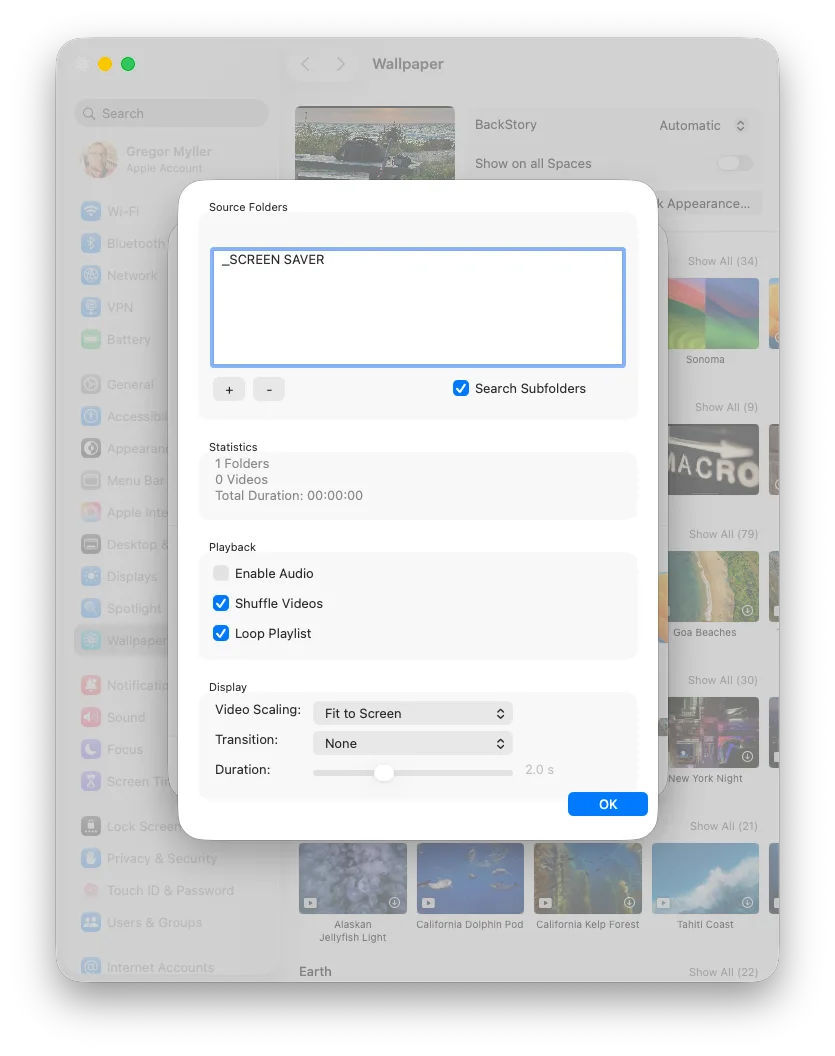The width and height of the screenshot is (835, 1056).
Task: Go forward with the right chevron
Action: 341,64
